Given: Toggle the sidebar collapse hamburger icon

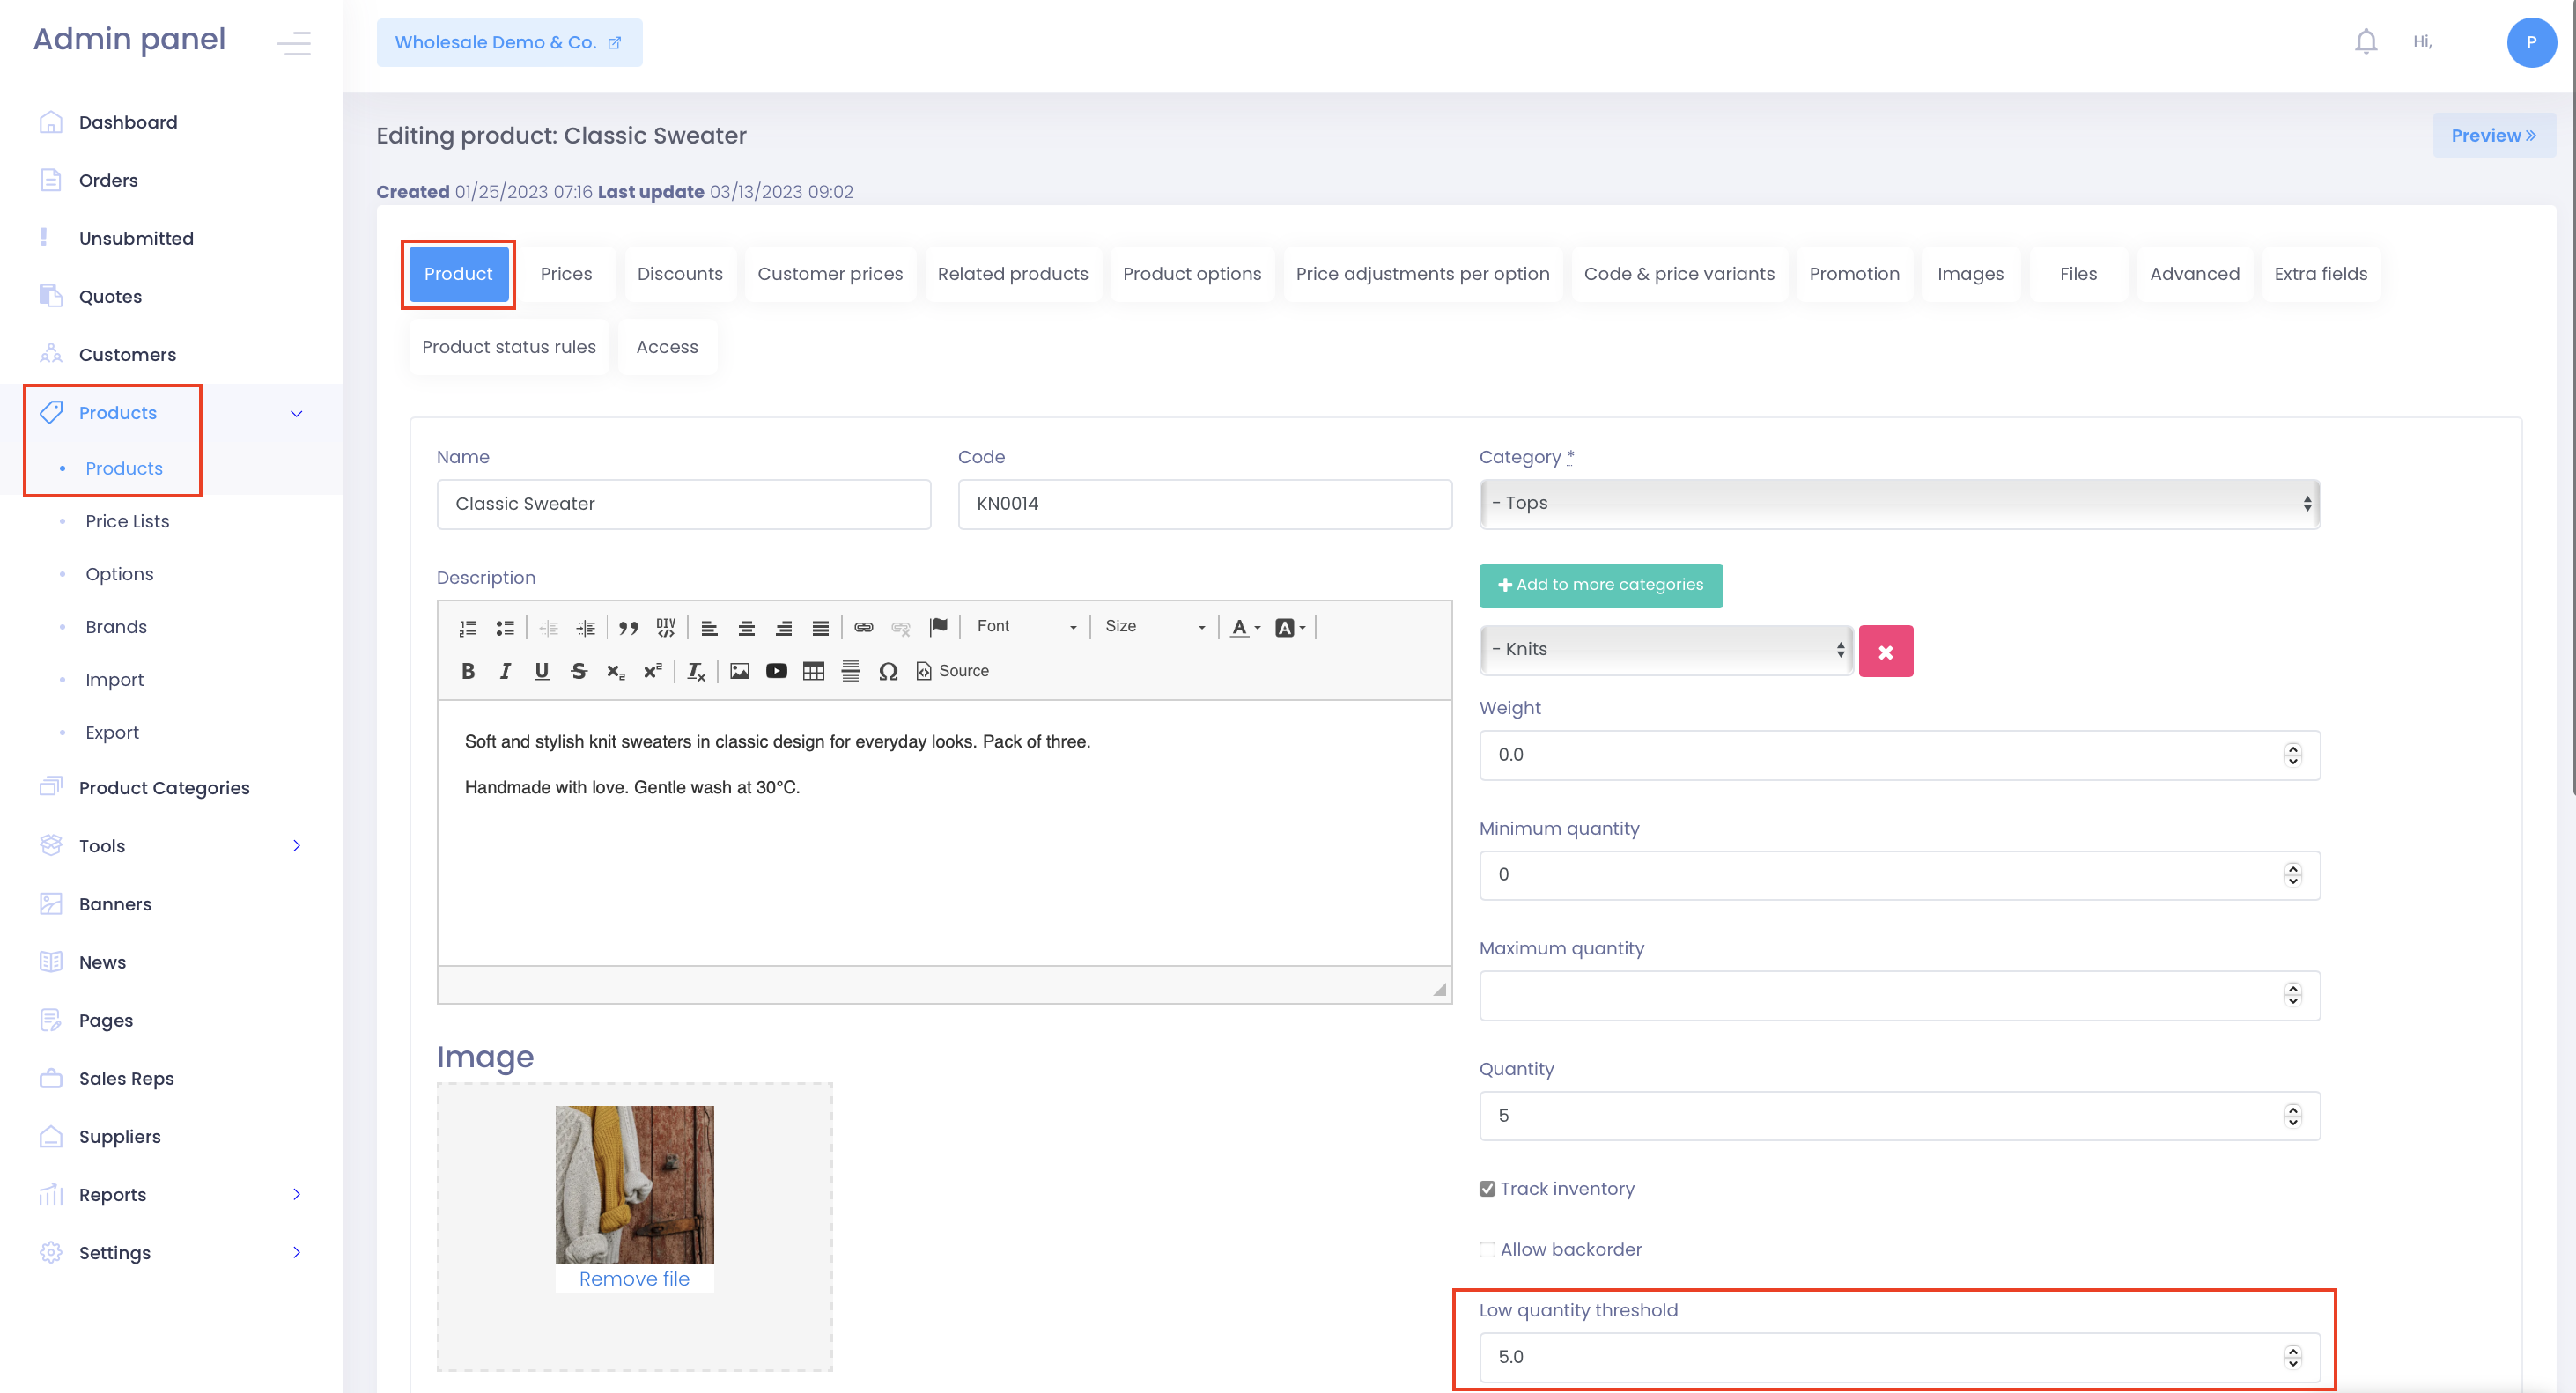Looking at the screenshot, I should coord(293,42).
